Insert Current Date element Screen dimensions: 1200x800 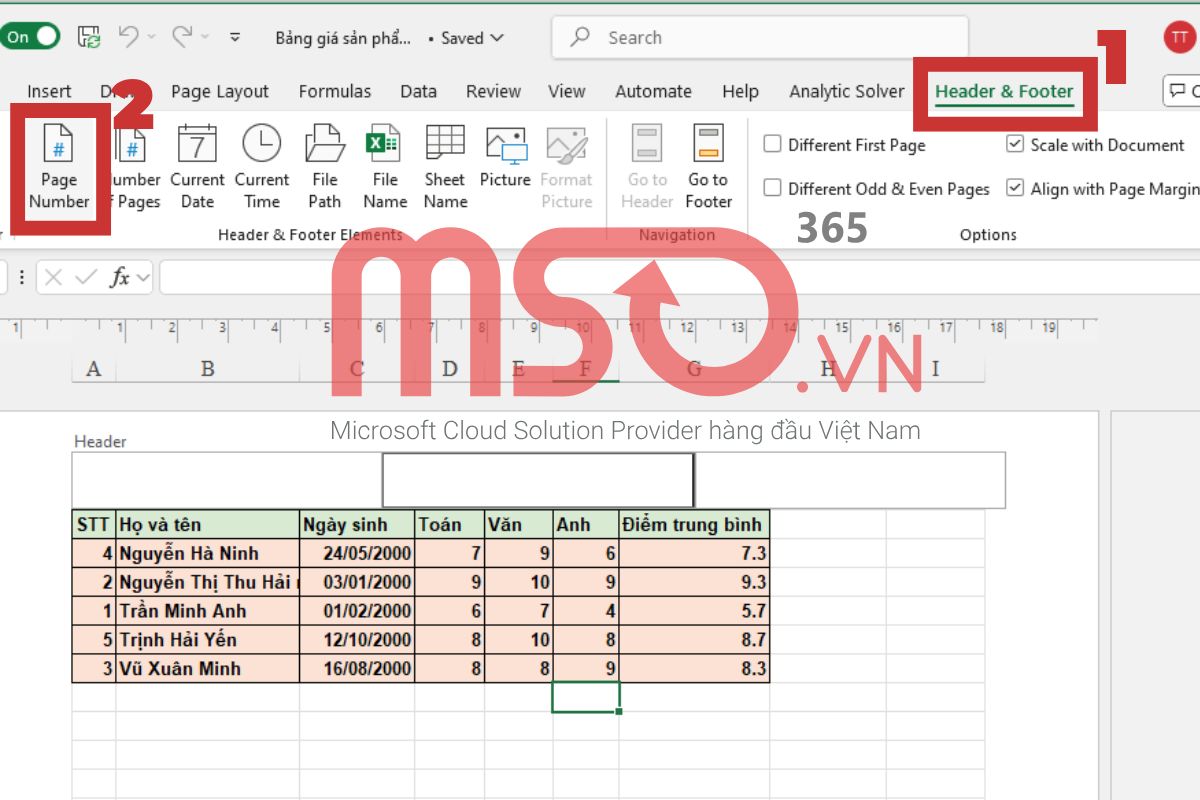tap(197, 168)
